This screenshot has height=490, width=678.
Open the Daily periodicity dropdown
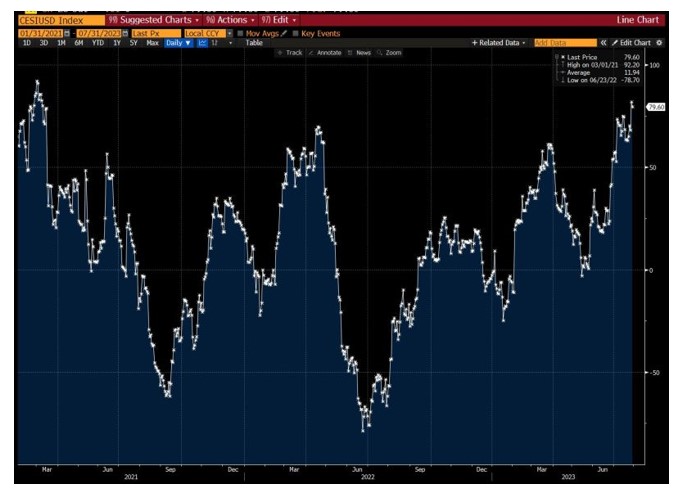click(x=178, y=43)
